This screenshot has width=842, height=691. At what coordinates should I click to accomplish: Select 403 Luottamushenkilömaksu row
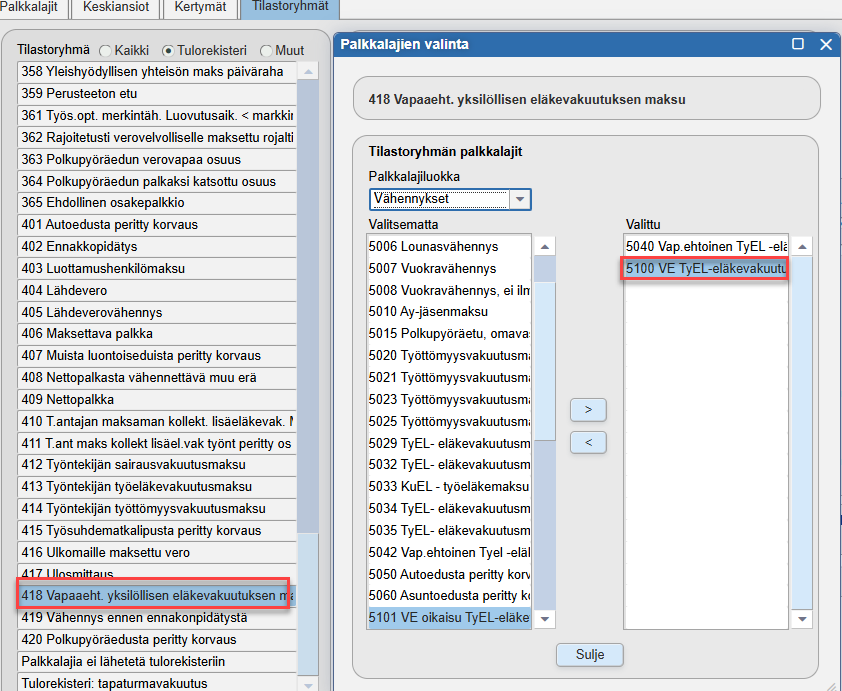(x=157, y=268)
